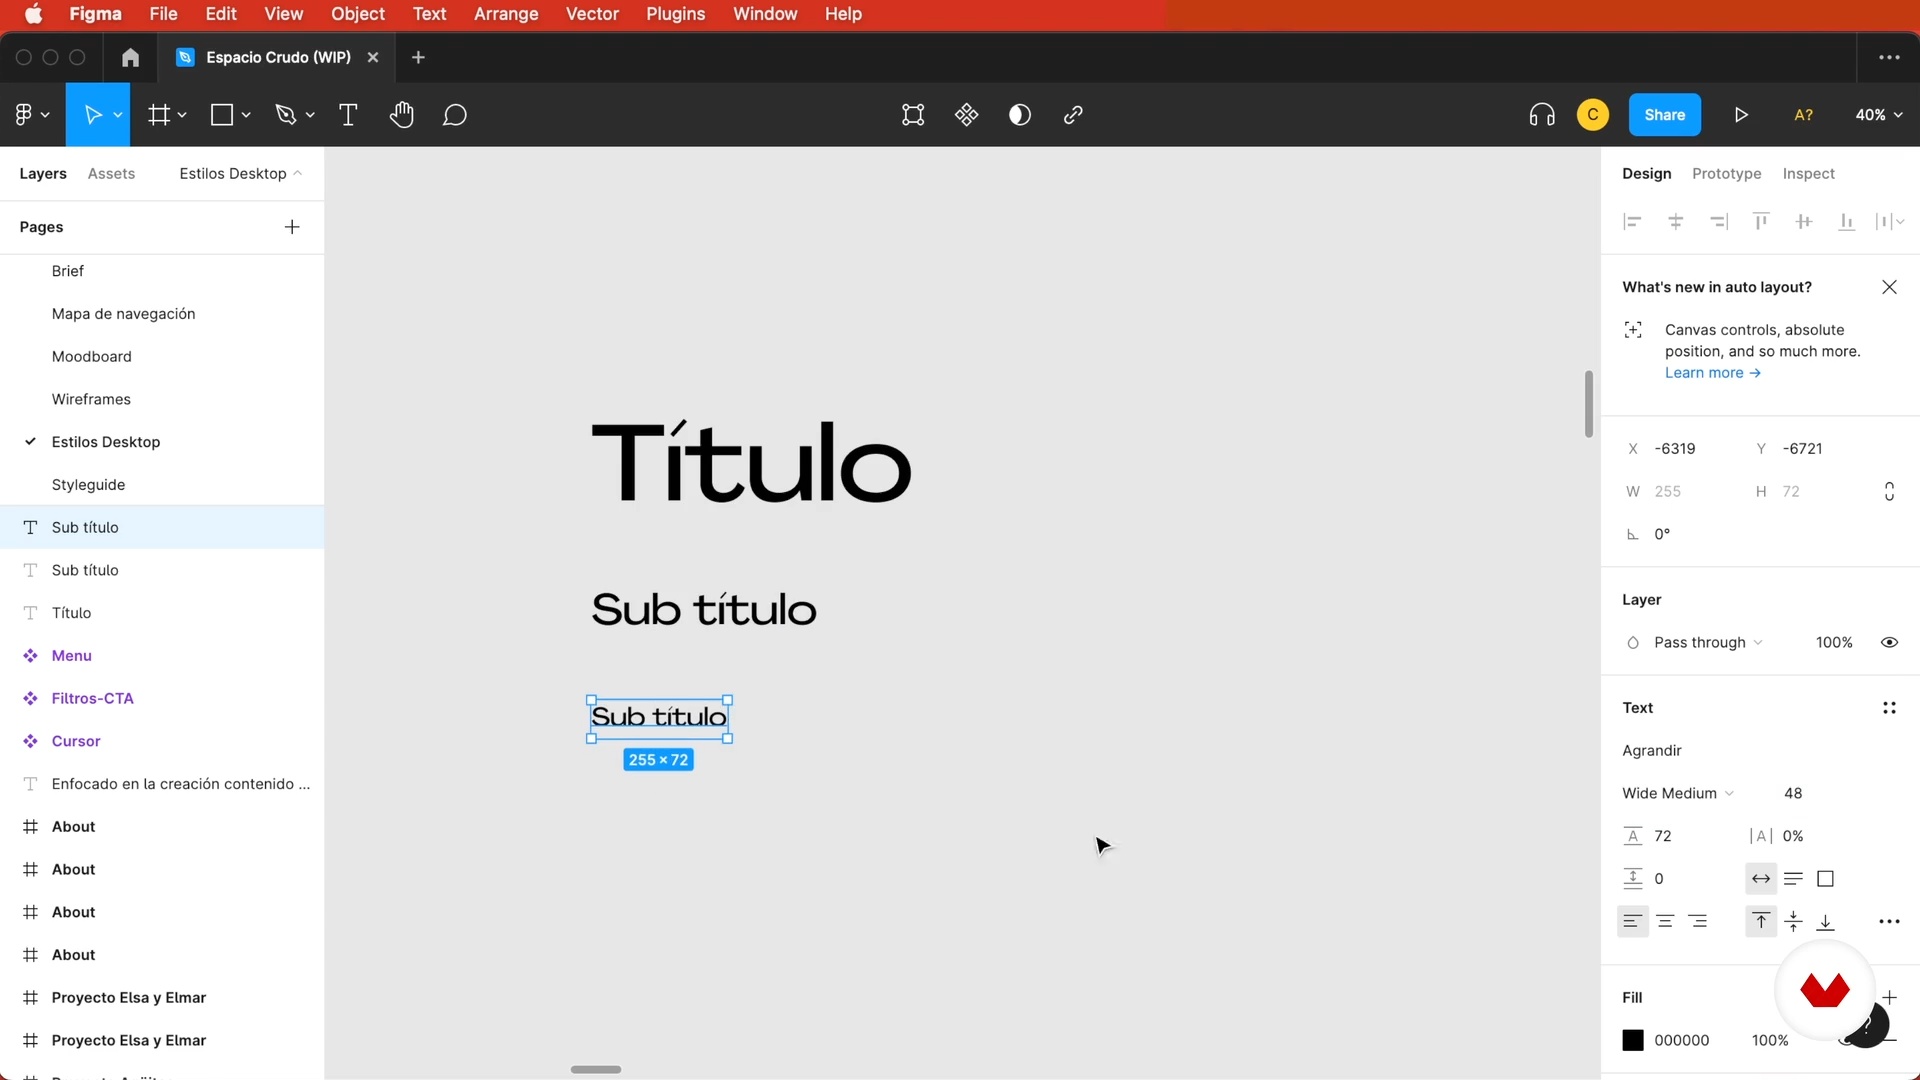Viewport: 1920px width, 1080px height.
Task: Set text vertical align middle
Action: [1794, 922]
